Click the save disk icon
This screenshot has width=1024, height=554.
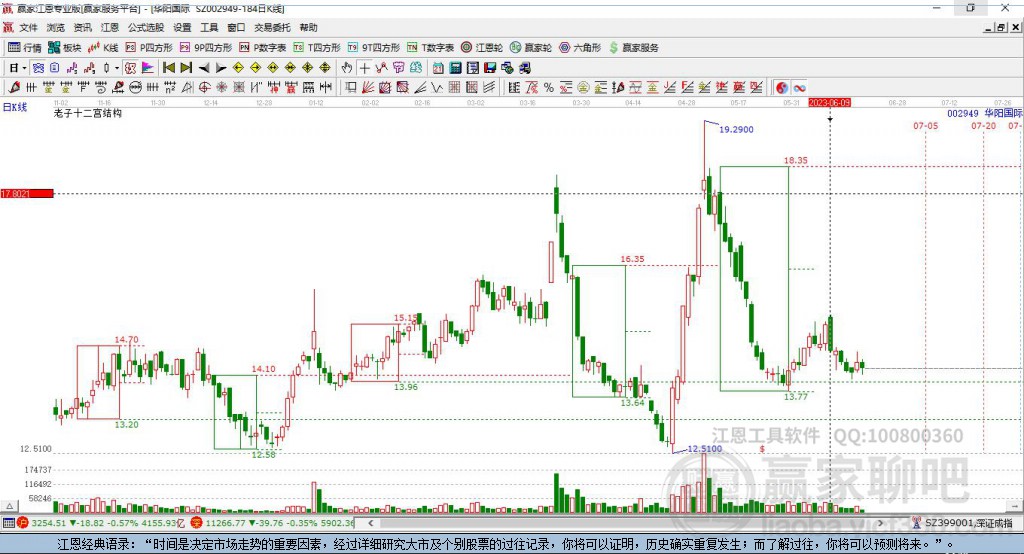[490, 68]
